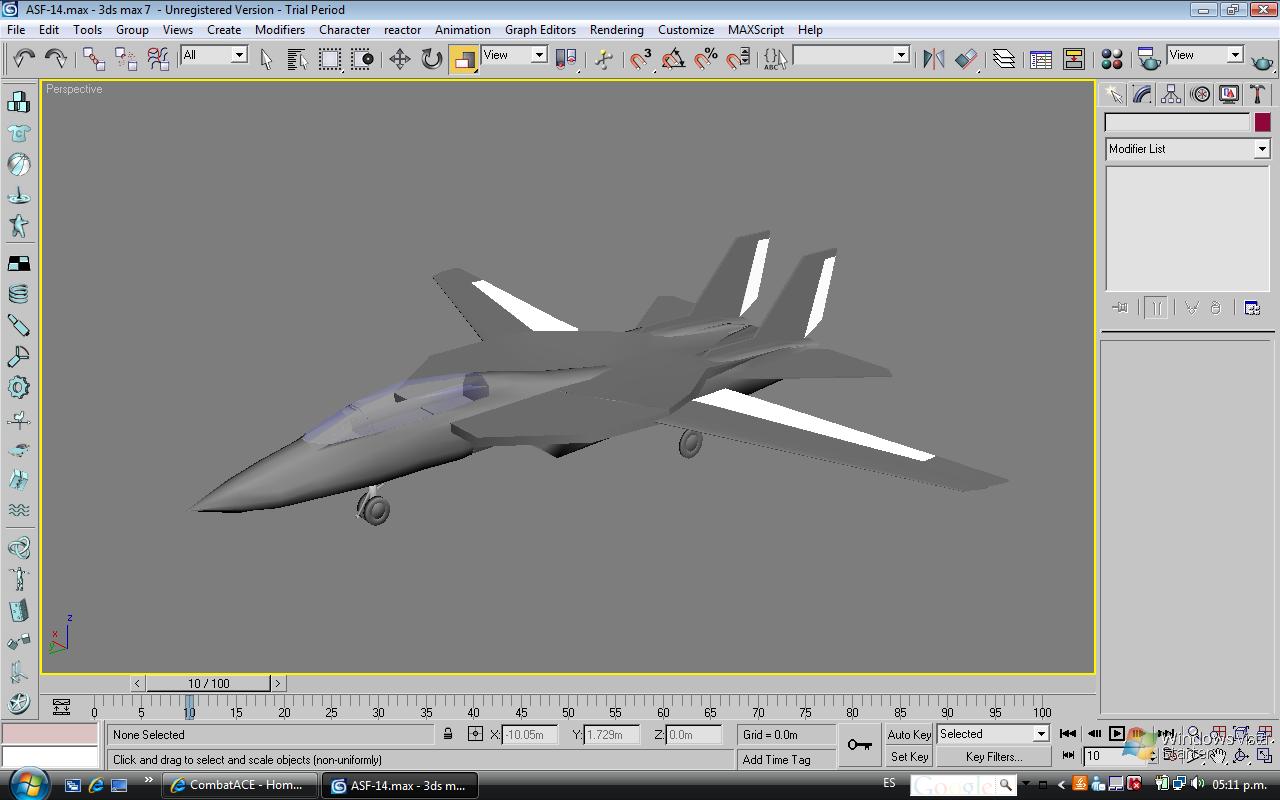This screenshot has width=1280, height=800.
Task: Open the Hierarchy panel tab icon
Action: [x=1171, y=94]
